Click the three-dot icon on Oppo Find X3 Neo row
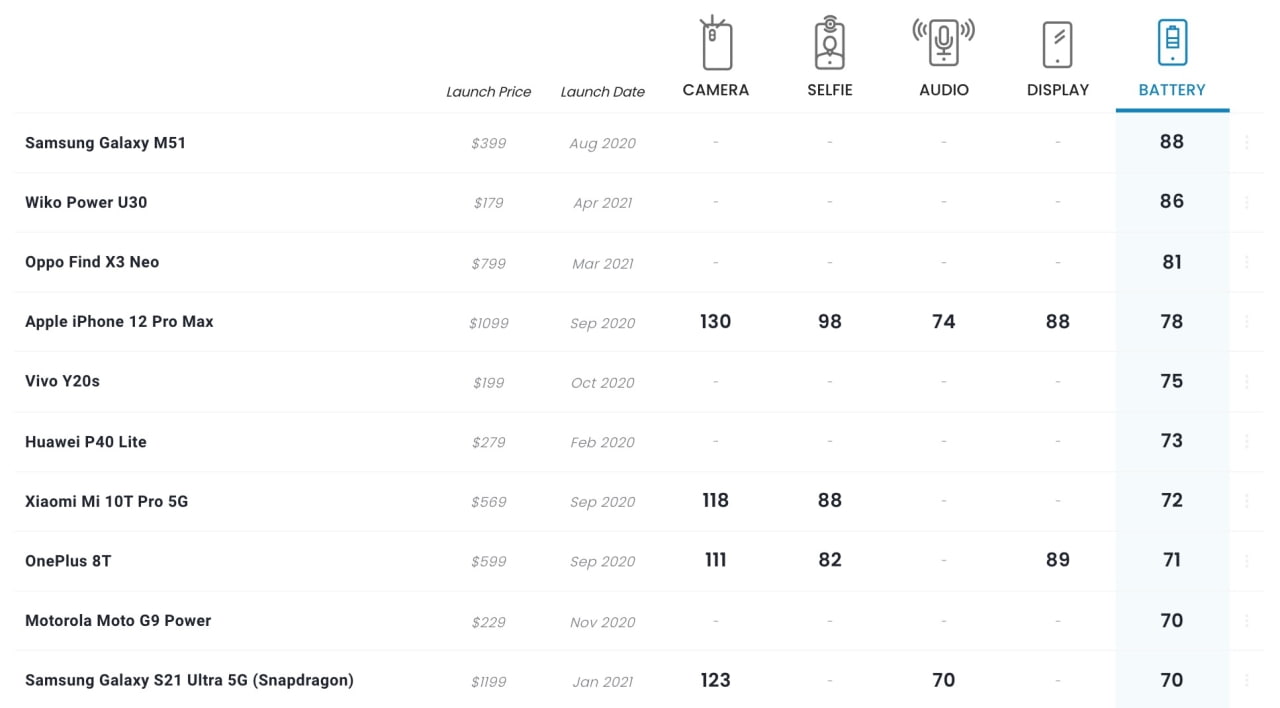This screenshot has width=1280, height=708. [x=1246, y=262]
